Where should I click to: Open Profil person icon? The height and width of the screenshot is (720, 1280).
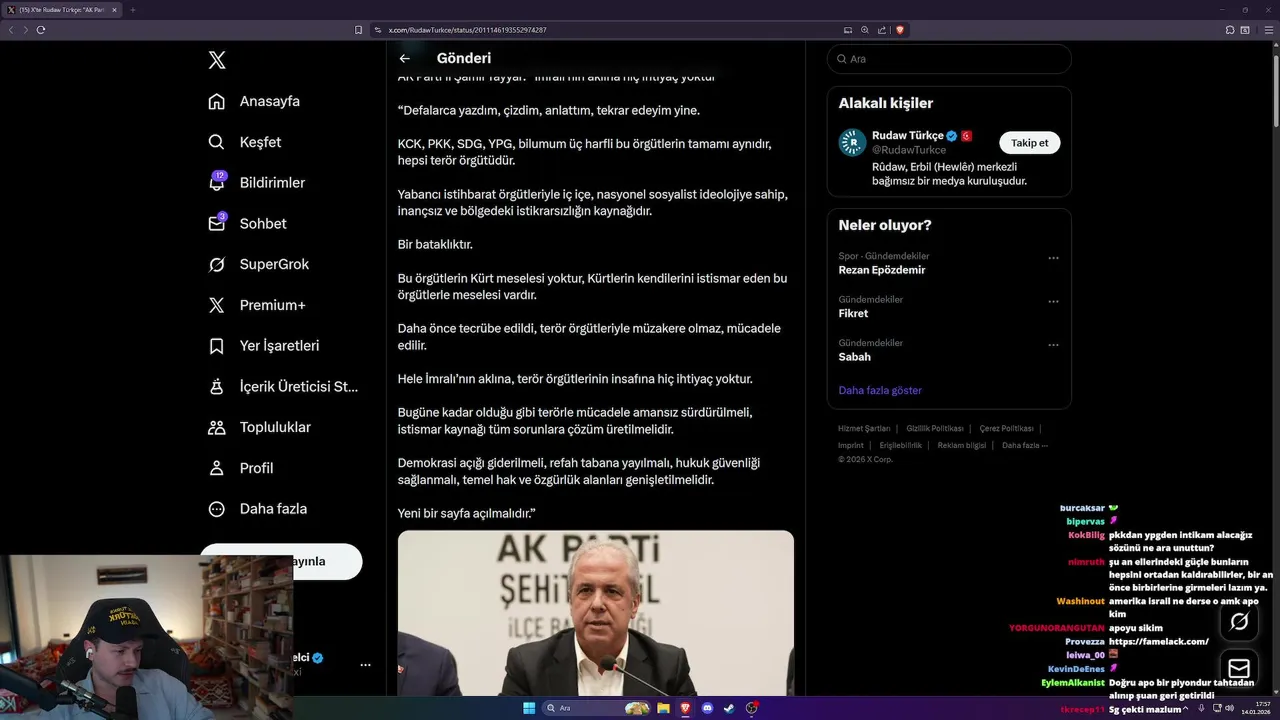coord(216,468)
